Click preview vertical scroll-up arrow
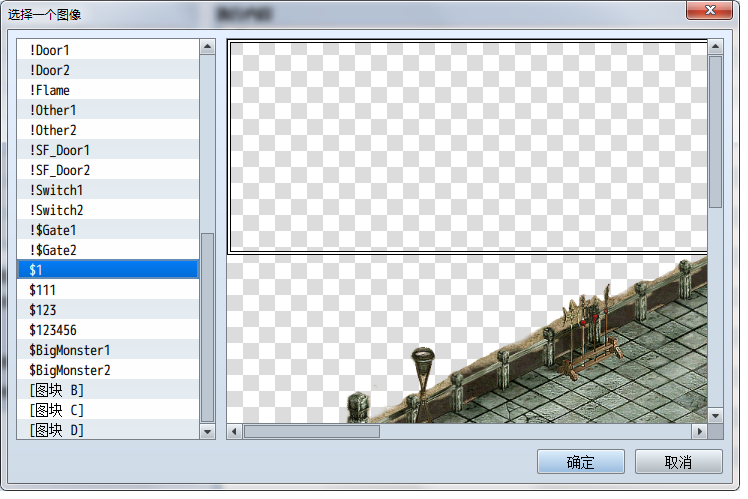The width and height of the screenshot is (748, 499). point(715,46)
